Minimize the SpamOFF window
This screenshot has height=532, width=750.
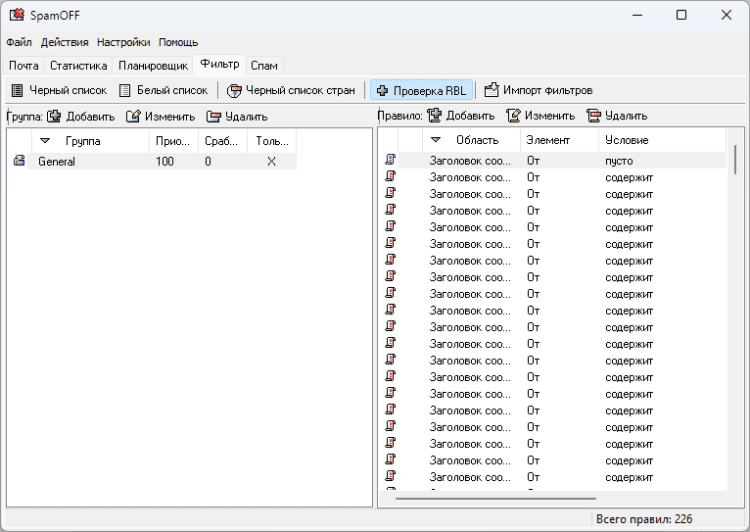tap(637, 15)
